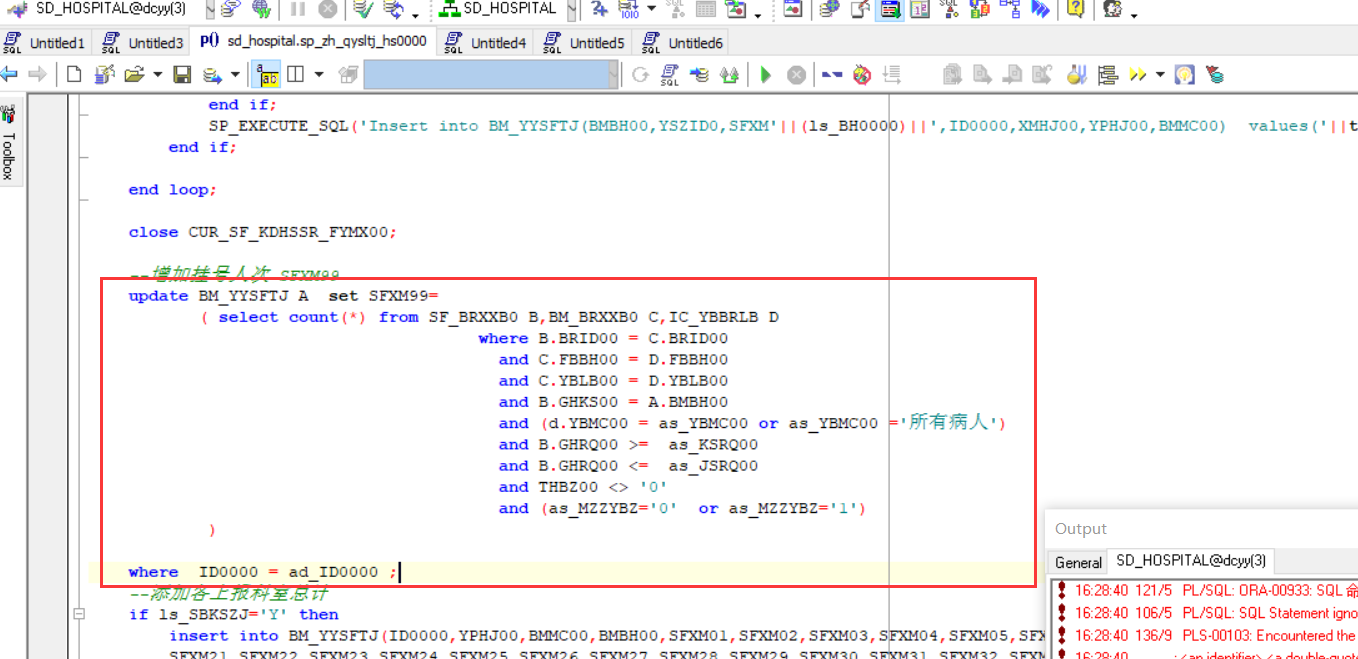The image size is (1358, 659).
Task: Open the SD_HOSPITAL@dcyy(3) connection dropdown
Action: (x=209, y=10)
